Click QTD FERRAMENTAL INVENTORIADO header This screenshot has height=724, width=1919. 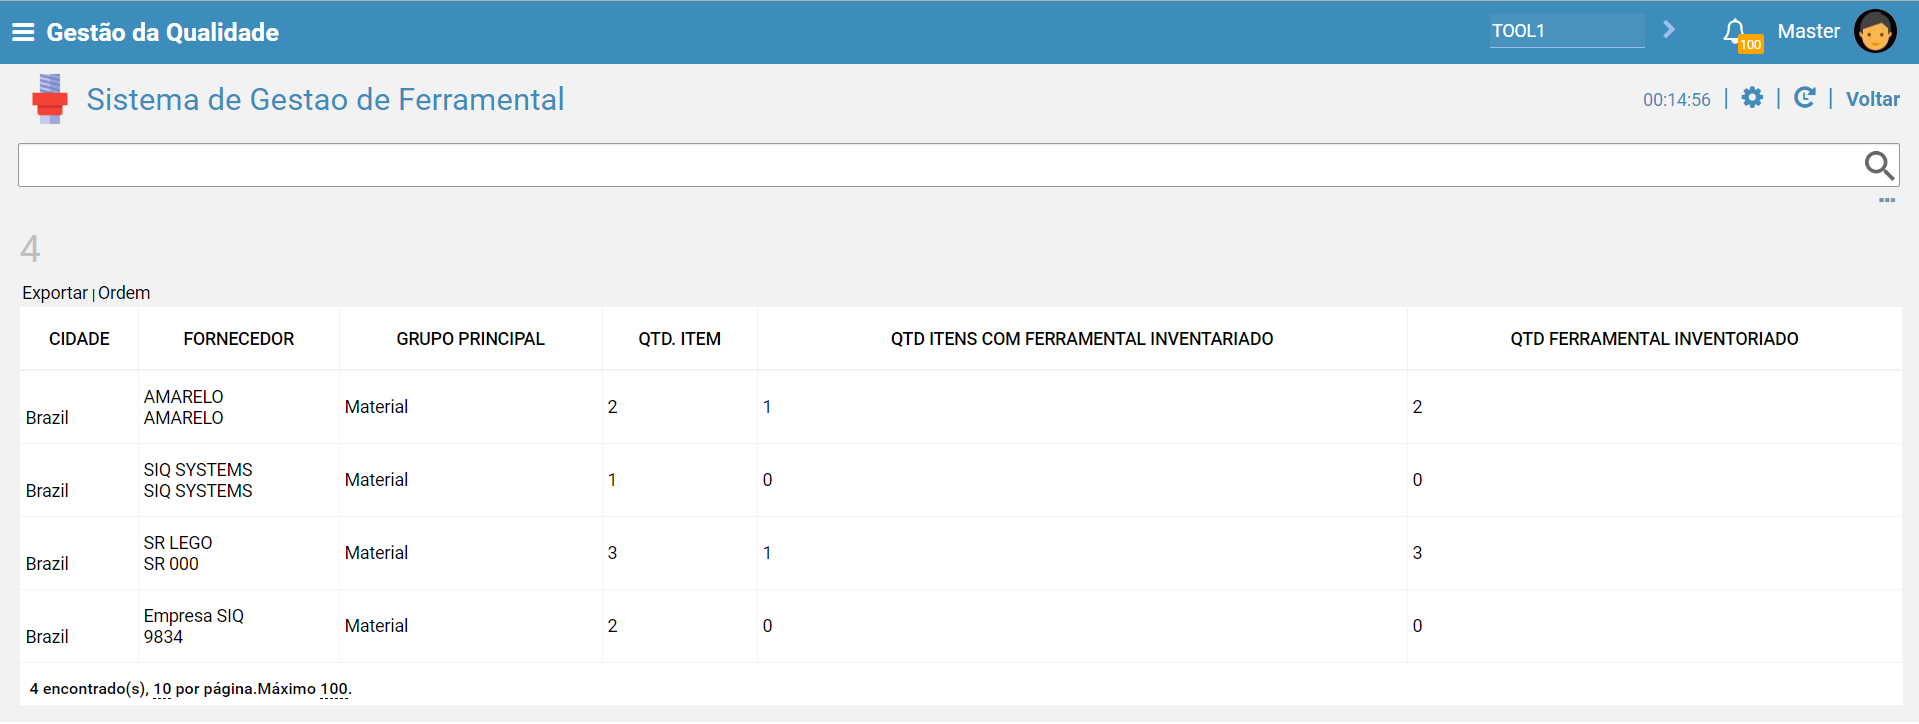coord(1654,339)
